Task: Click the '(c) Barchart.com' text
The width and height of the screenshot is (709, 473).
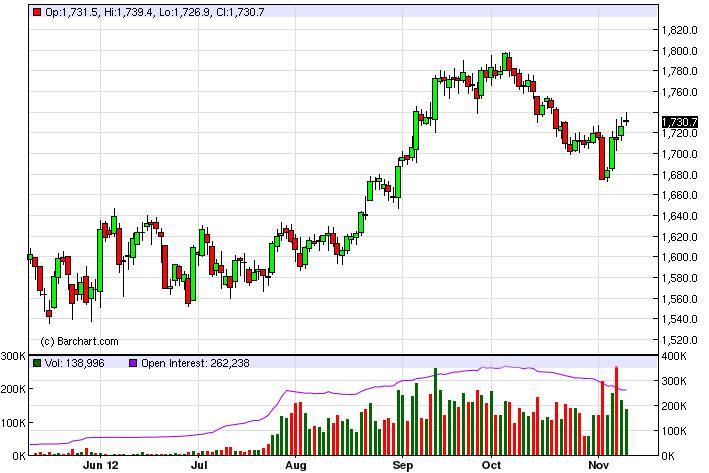Action: 80,341
